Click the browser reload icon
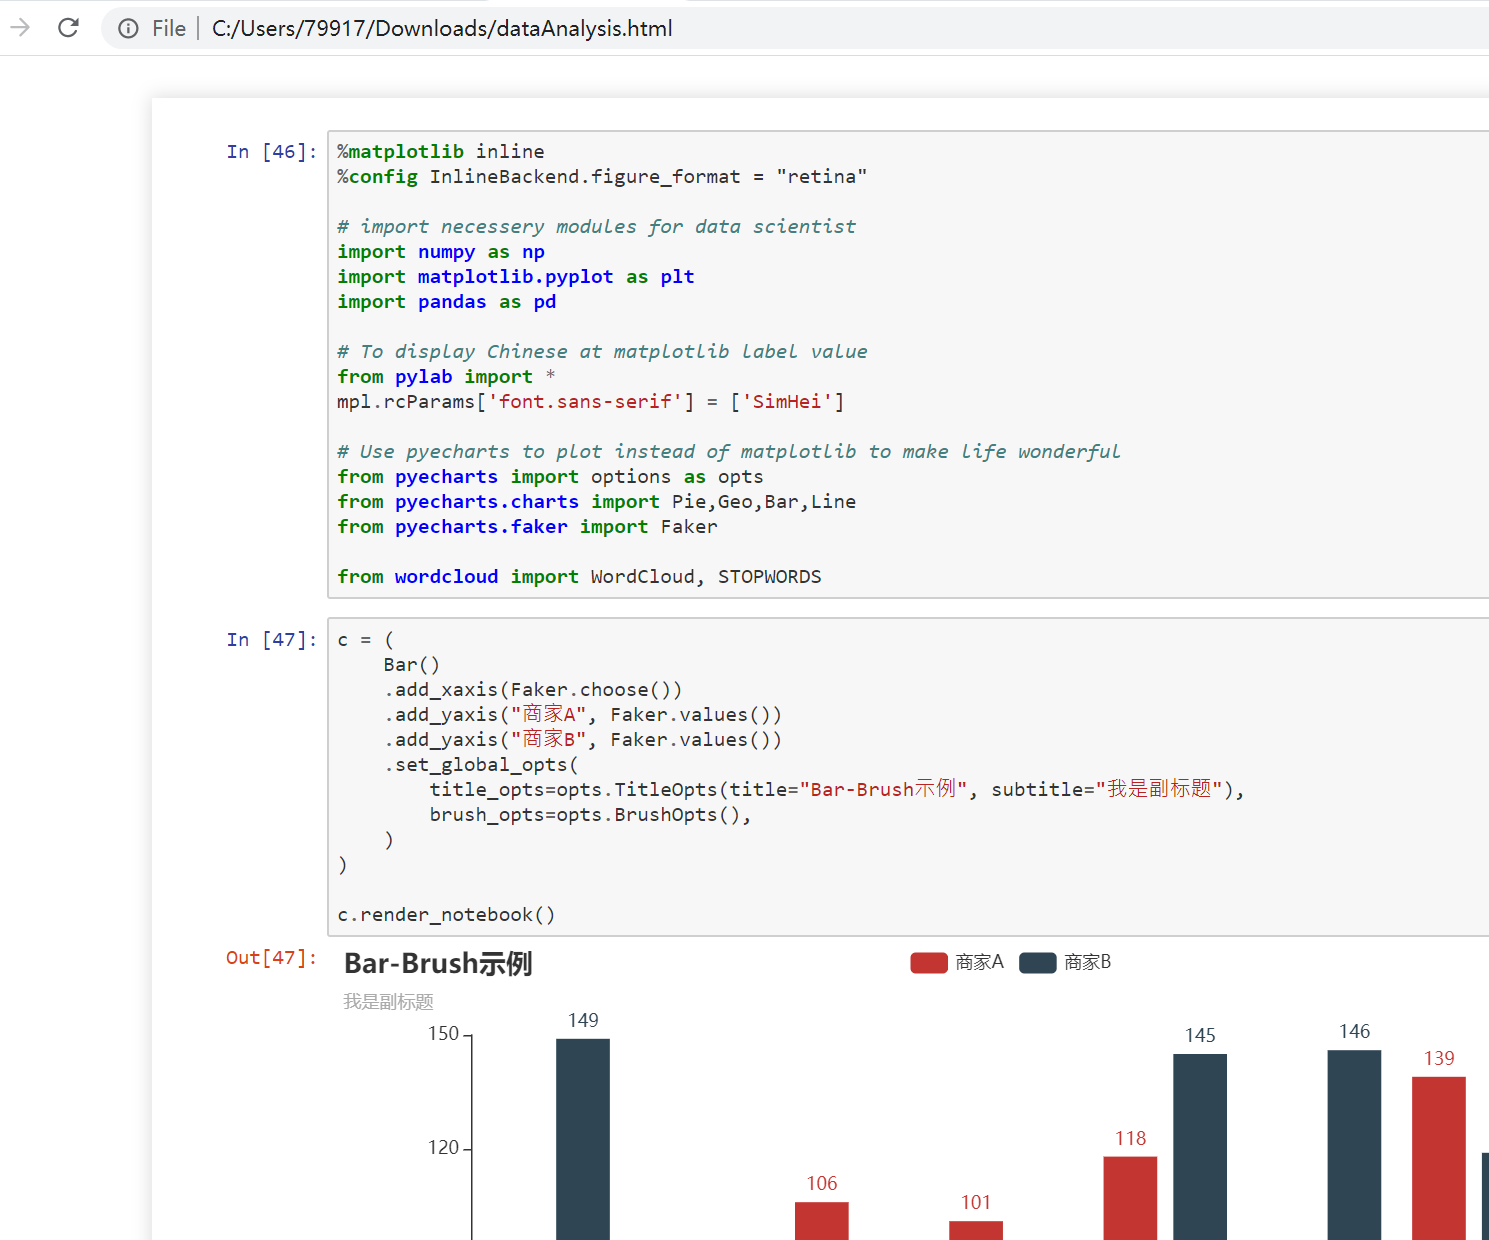 pyautogui.click(x=67, y=27)
